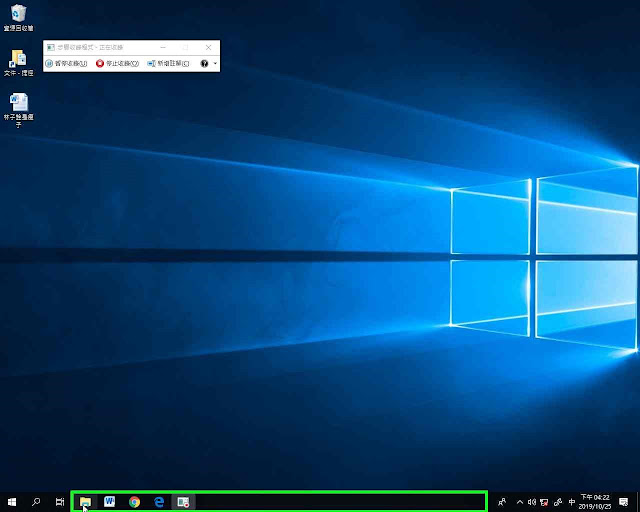Switch to Steps Recorder taskbar icon
This screenshot has height=512, width=640.
tap(183, 502)
